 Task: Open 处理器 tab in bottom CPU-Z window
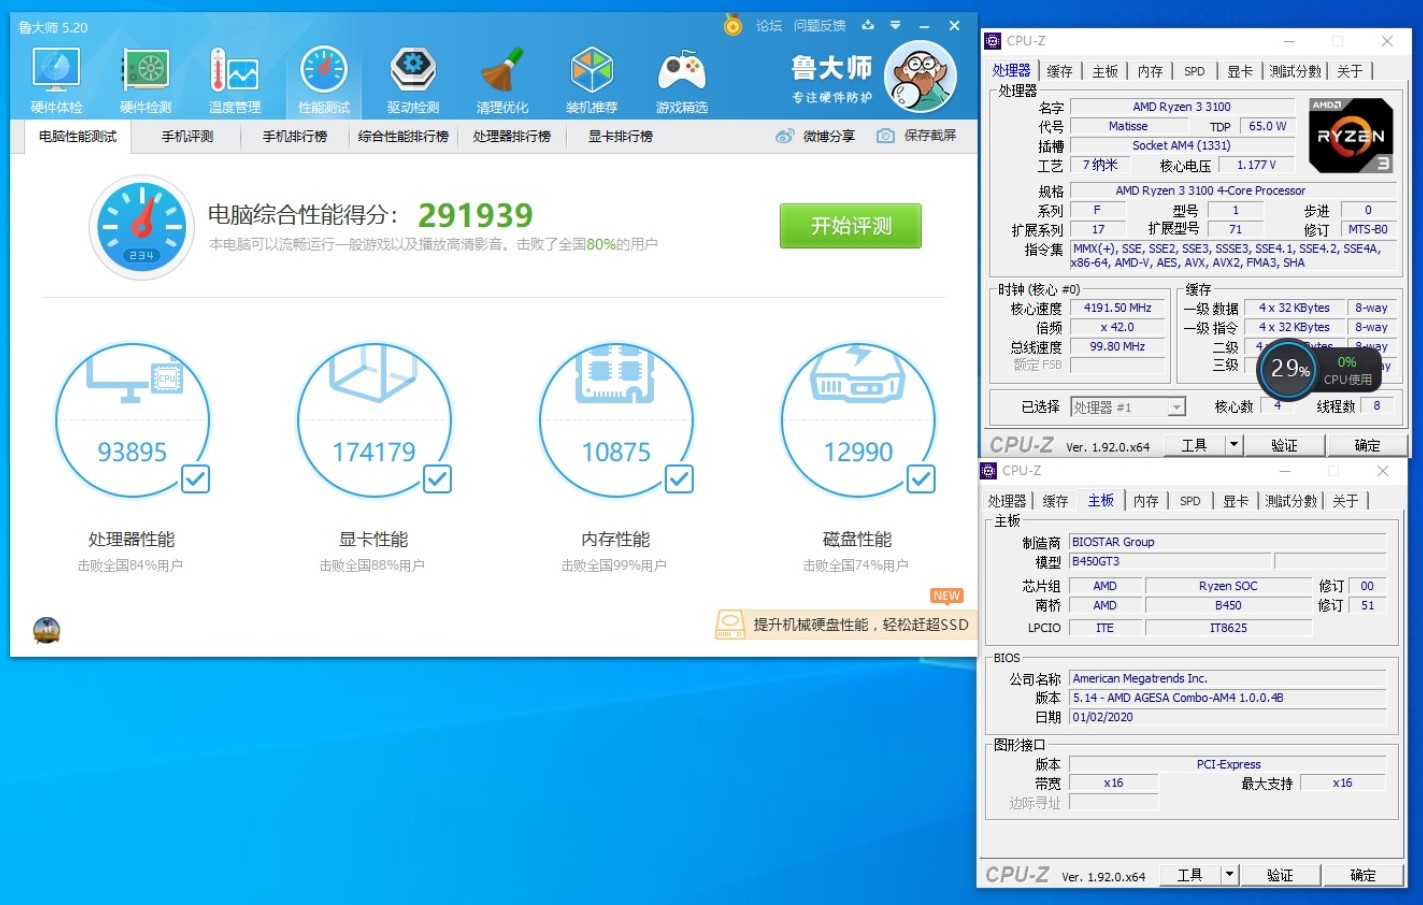click(x=1007, y=501)
